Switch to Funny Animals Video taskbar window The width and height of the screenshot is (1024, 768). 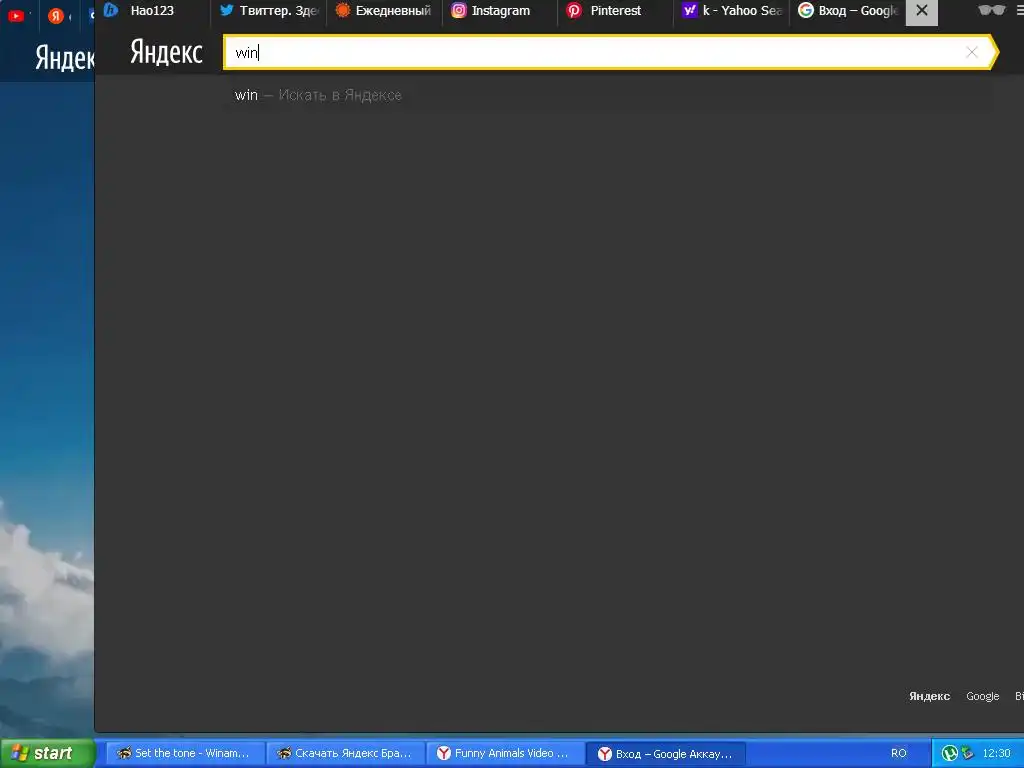pyautogui.click(x=506, y=753)
